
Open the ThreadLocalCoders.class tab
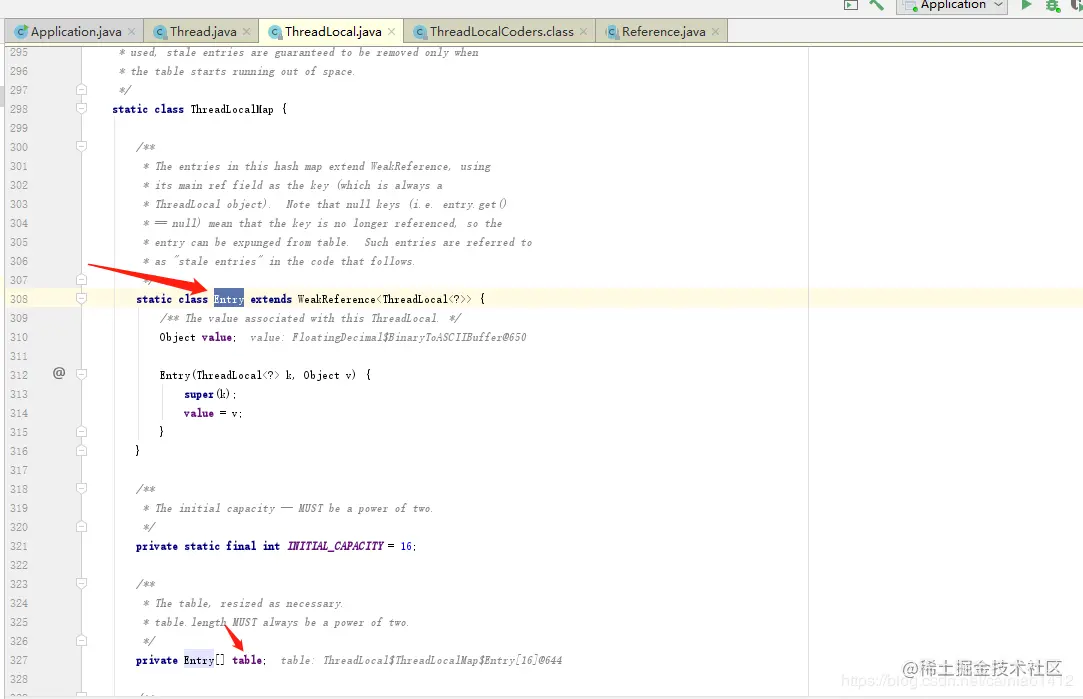point(501,32)
